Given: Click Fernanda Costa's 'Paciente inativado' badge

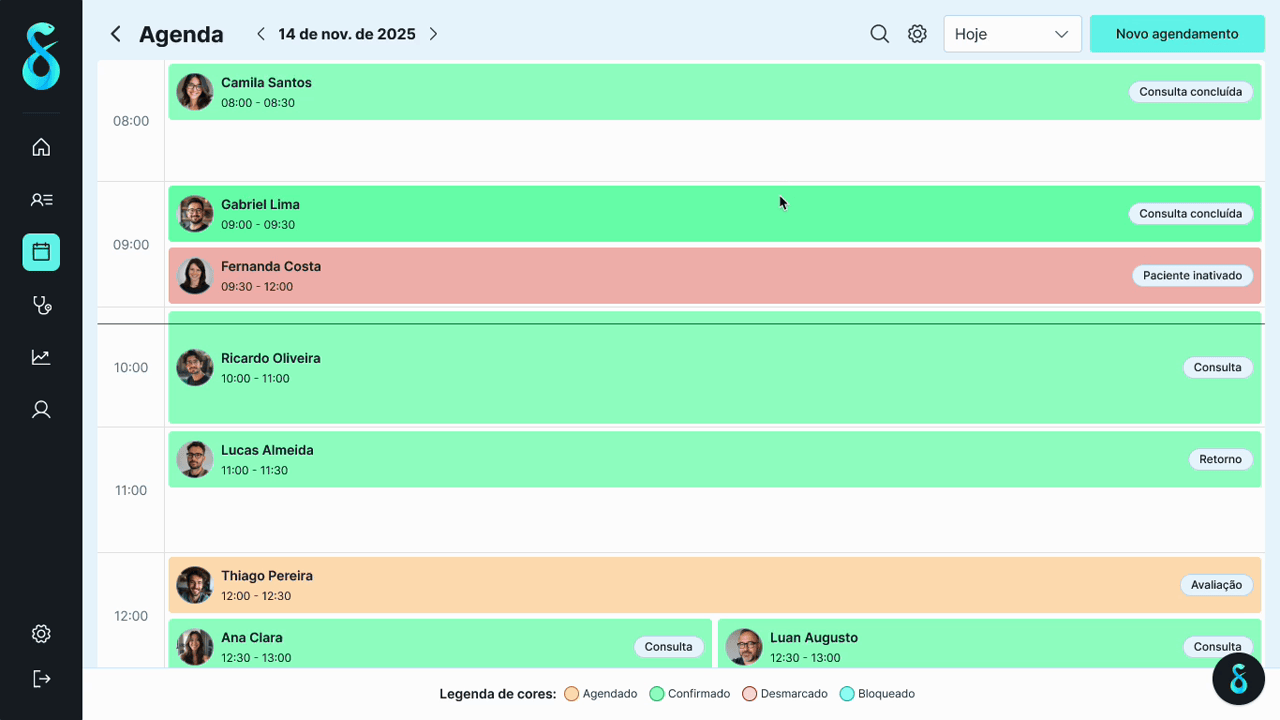Looking at the screenshot, I should click(x=1192, y=275).
